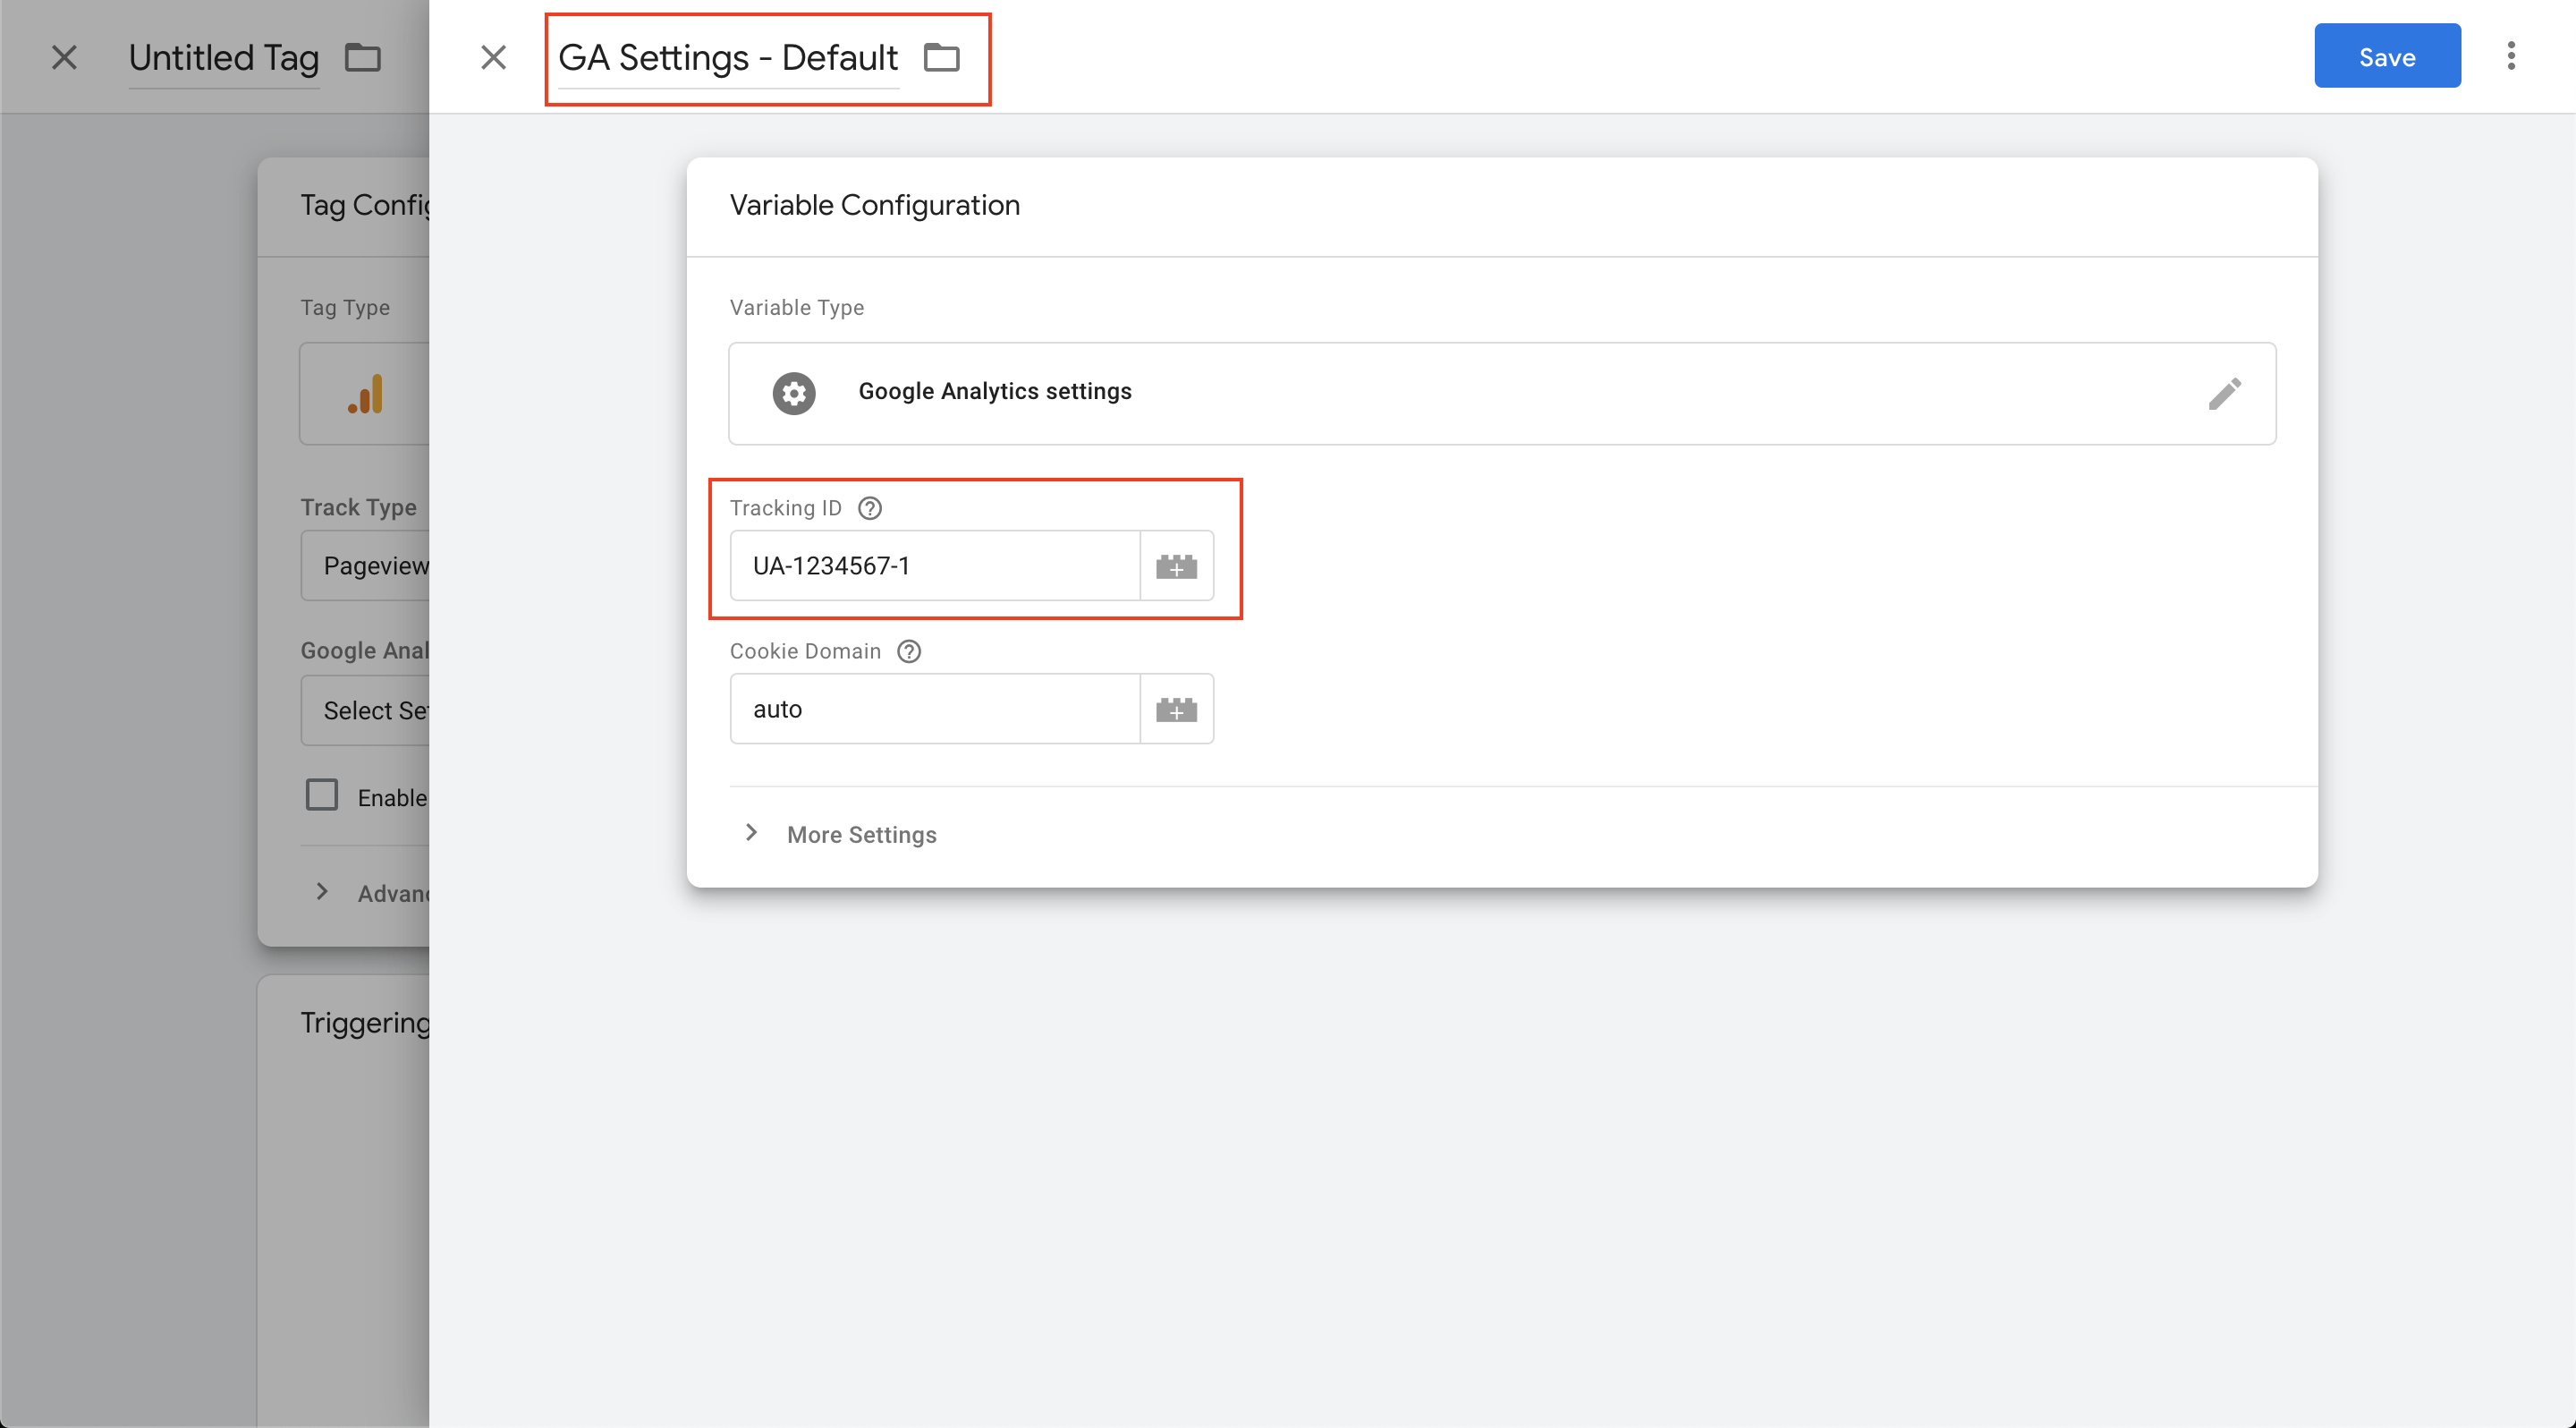Click the Google Analytics settings gear icon

coord(794,393)
